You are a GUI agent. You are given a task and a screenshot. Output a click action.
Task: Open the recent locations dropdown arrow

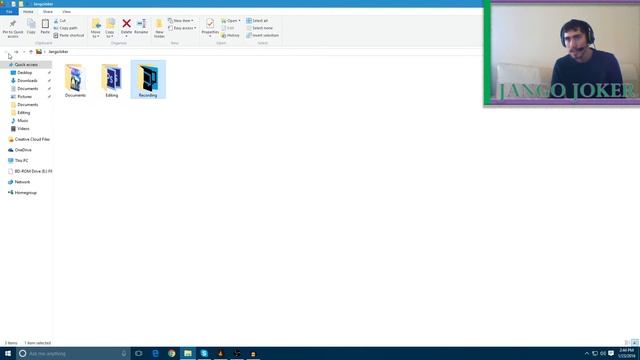point(24,52)
